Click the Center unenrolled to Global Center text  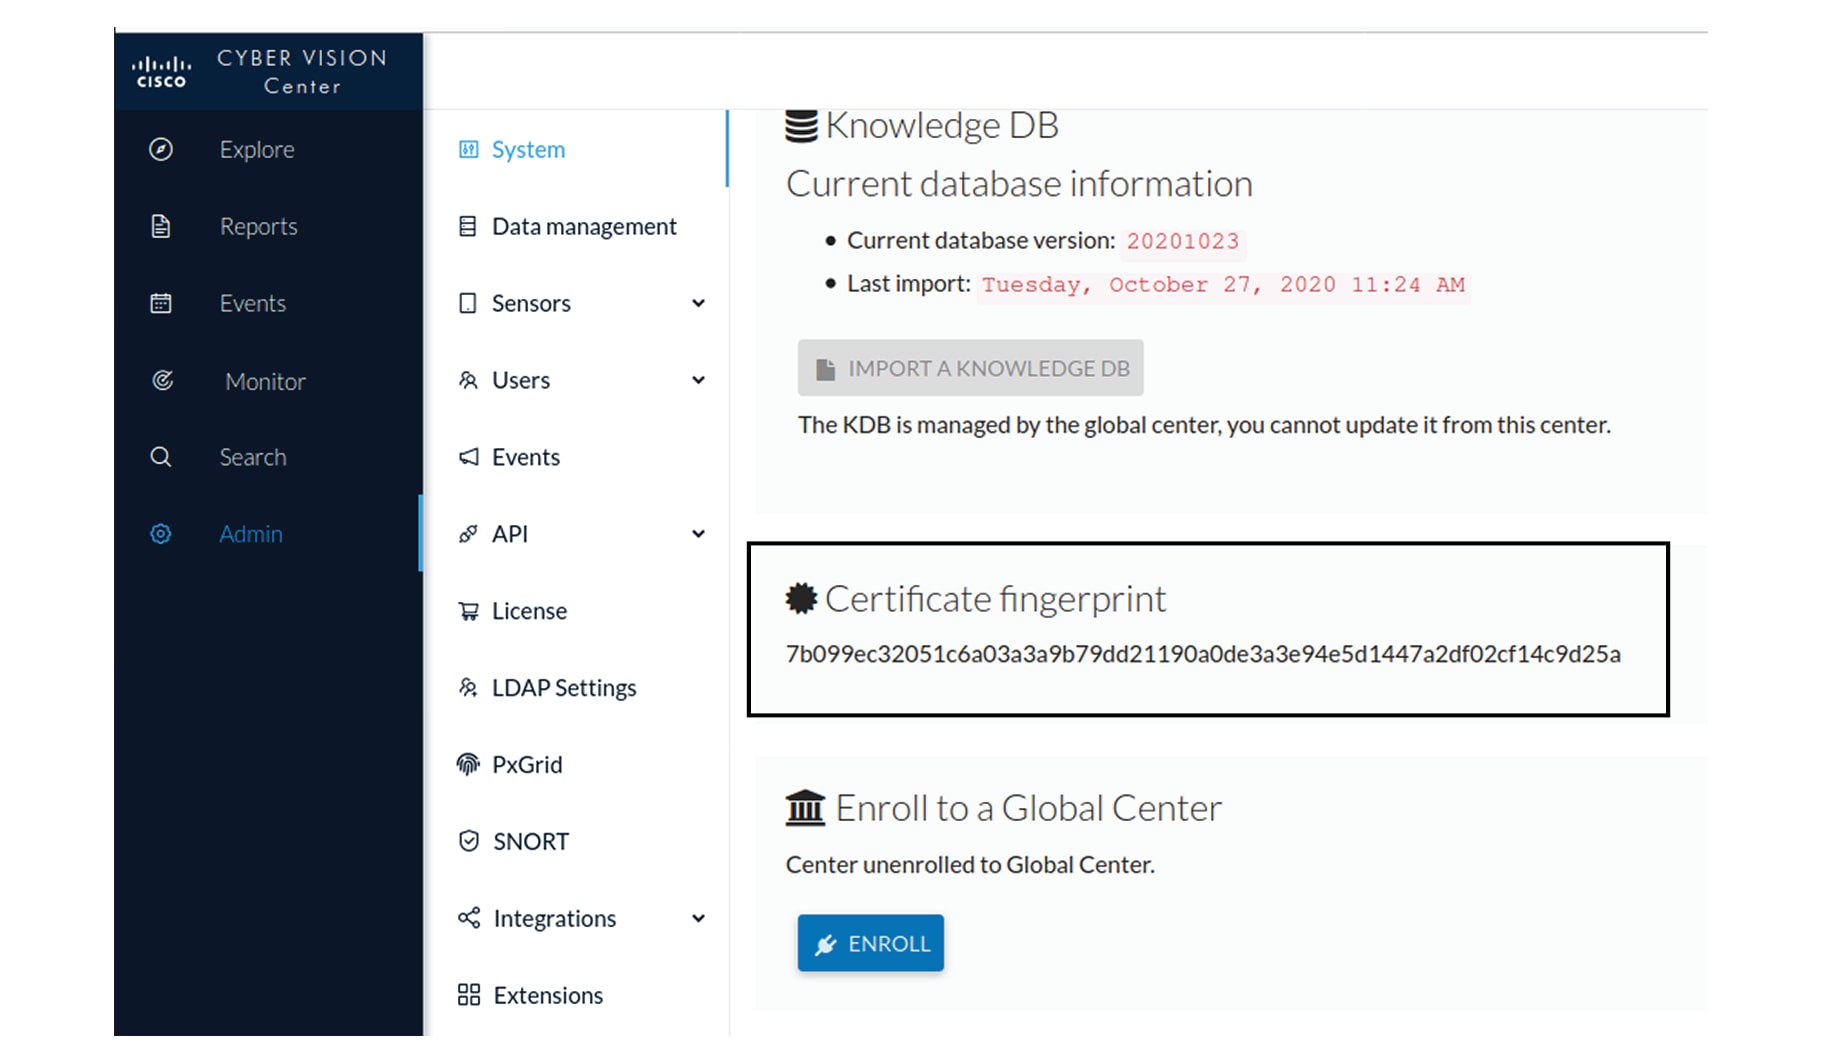click(970, 865)
